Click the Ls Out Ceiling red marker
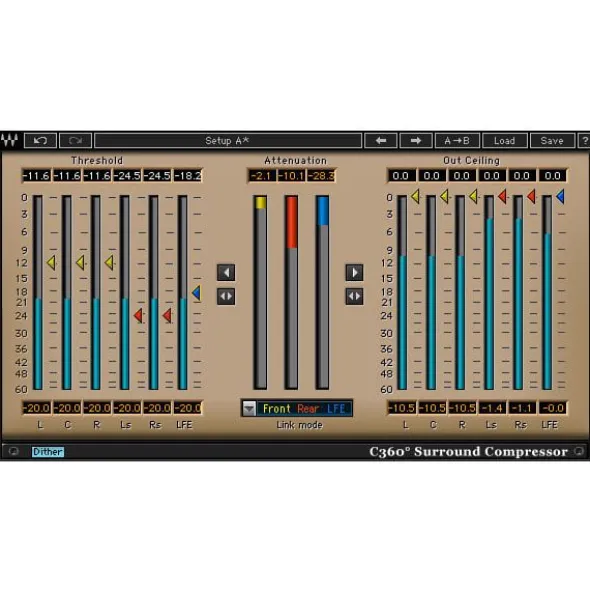This screenshot has height=591, width=590. [503, 196]
